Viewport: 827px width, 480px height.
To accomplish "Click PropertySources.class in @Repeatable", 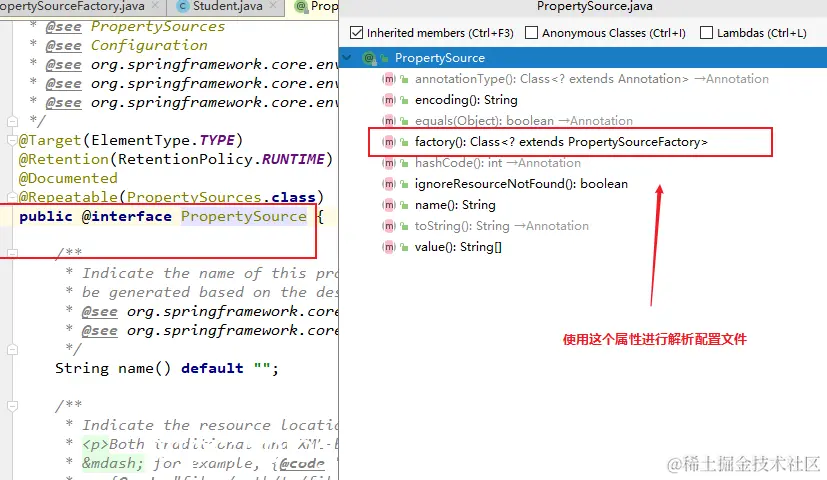I will pyautogui.click(x=221, y=197).
